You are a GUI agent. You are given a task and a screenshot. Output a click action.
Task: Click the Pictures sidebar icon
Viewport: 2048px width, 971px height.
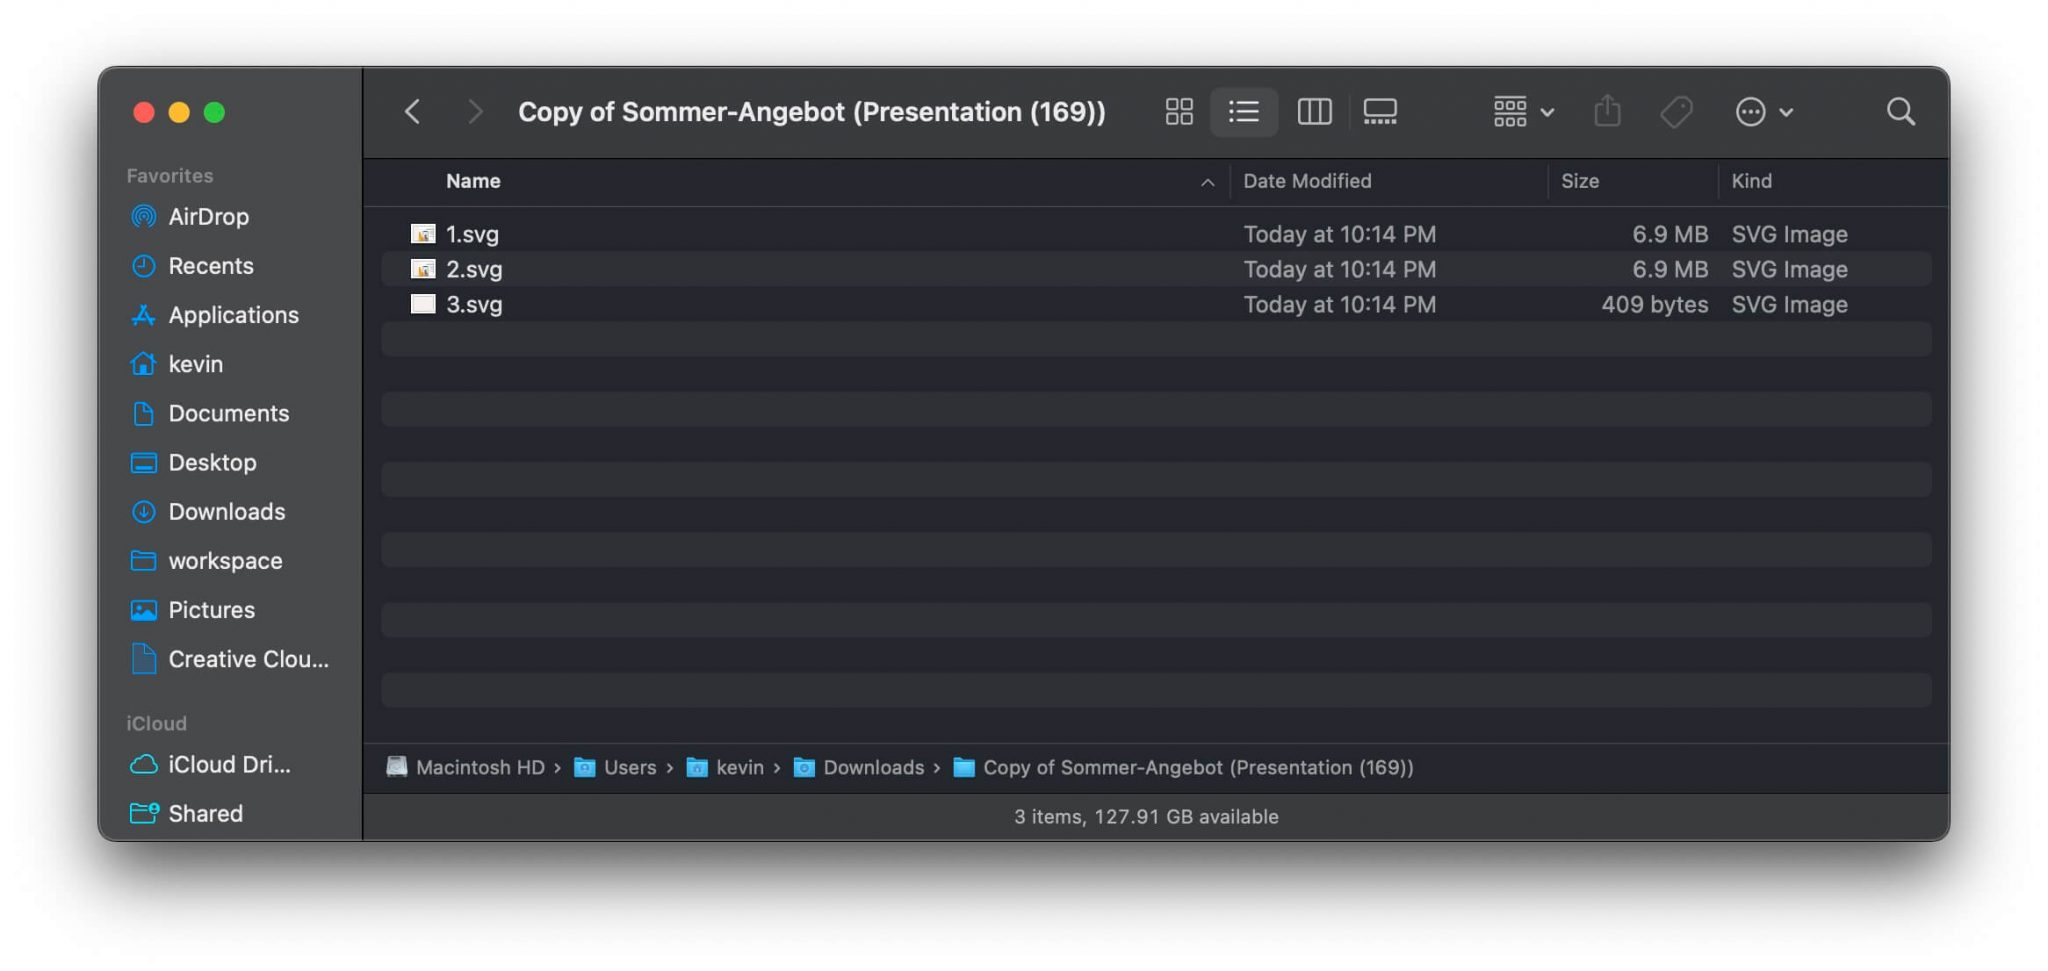(x=144, y=609)
